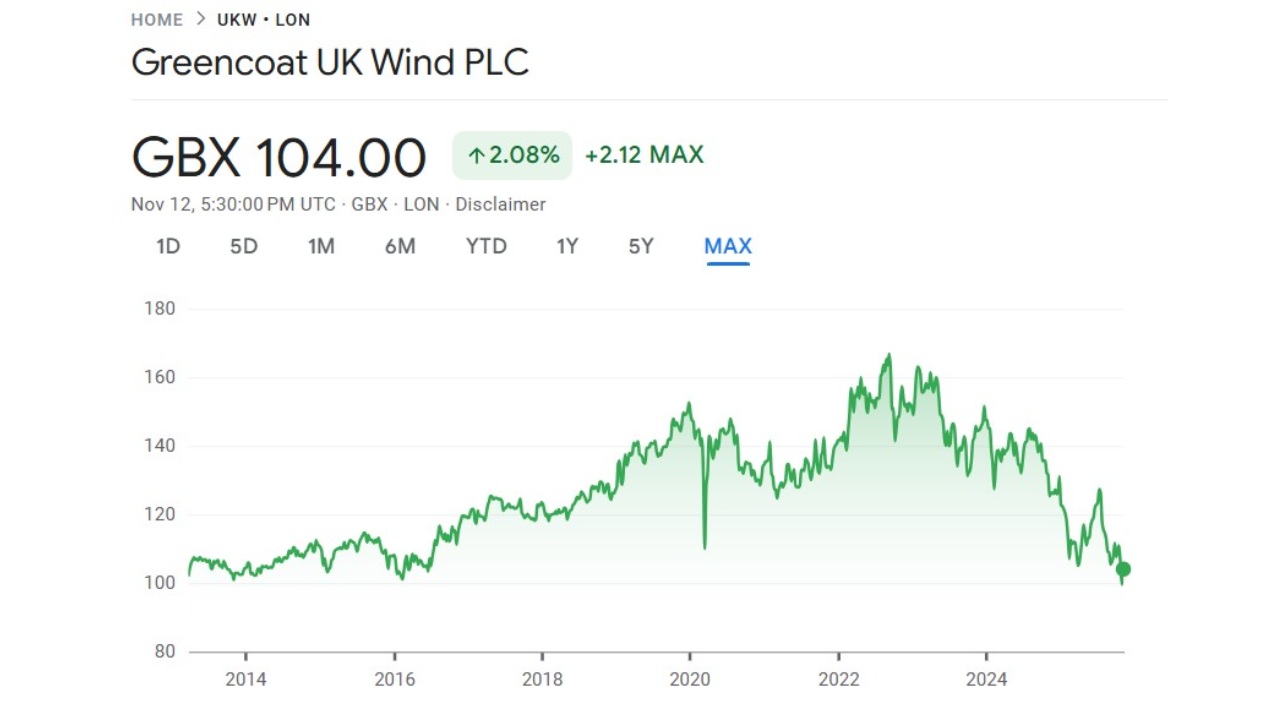Open the 6M price view

(400, 246)
